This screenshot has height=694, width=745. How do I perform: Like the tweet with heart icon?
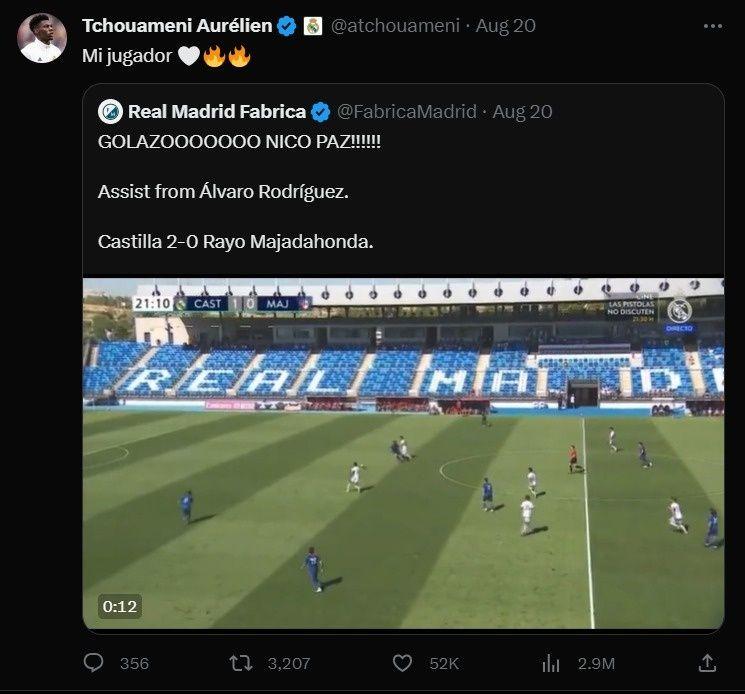402,662
